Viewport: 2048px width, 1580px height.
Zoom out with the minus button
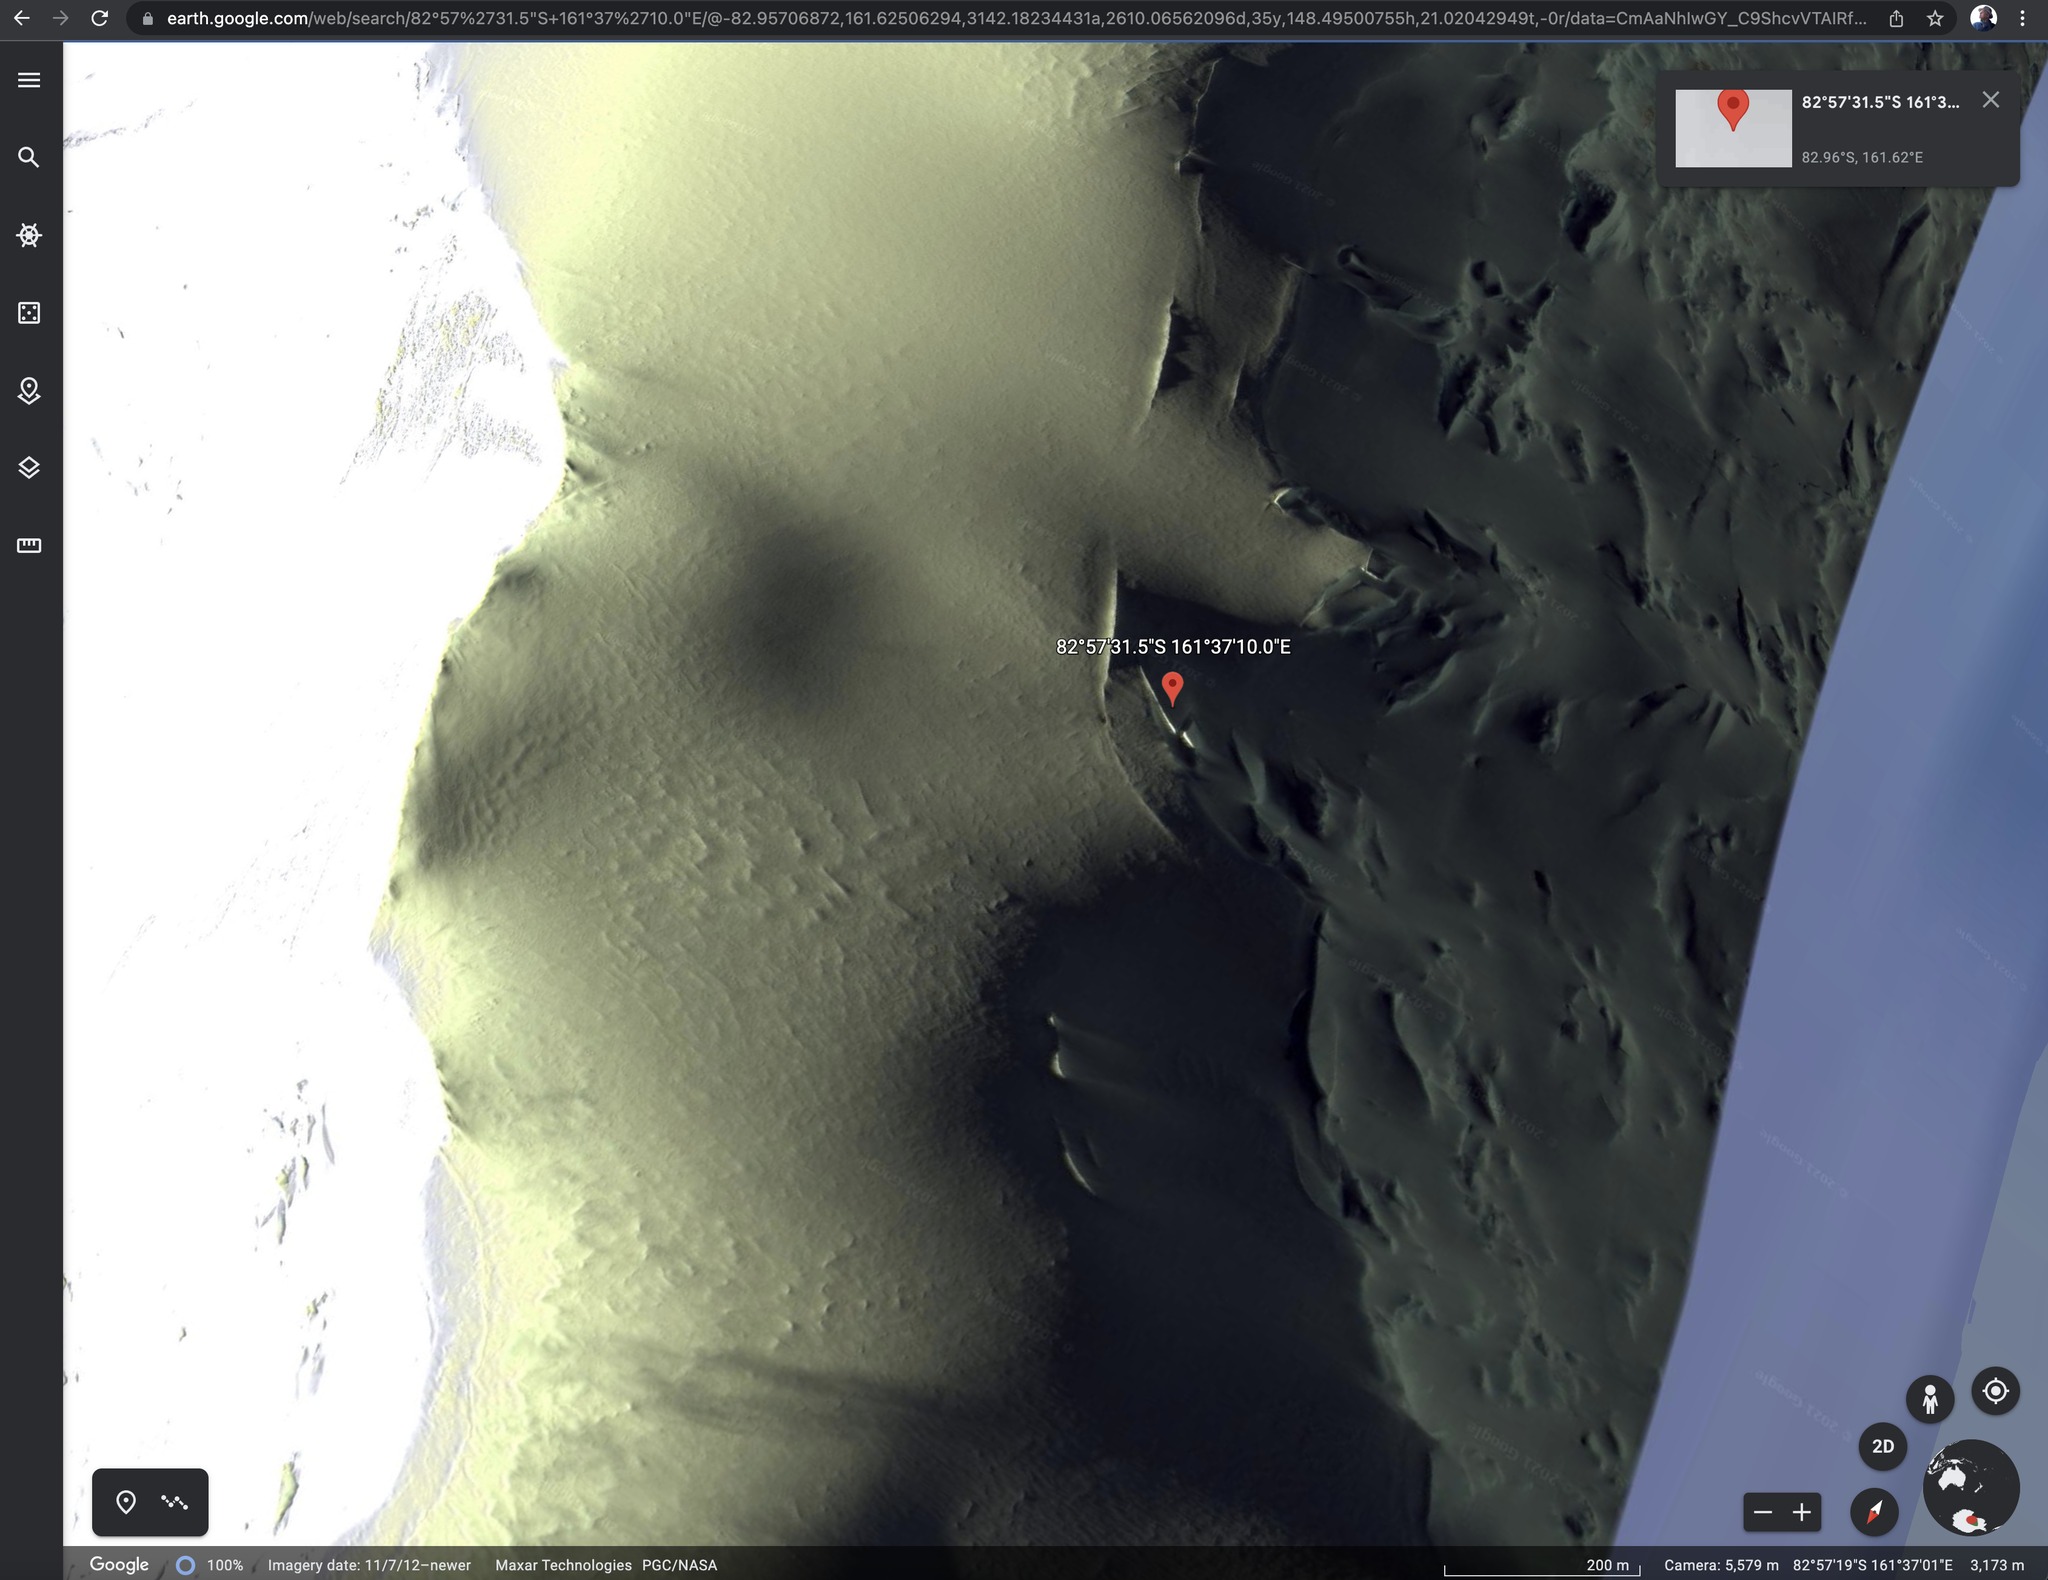[x=1763, y=1512]
